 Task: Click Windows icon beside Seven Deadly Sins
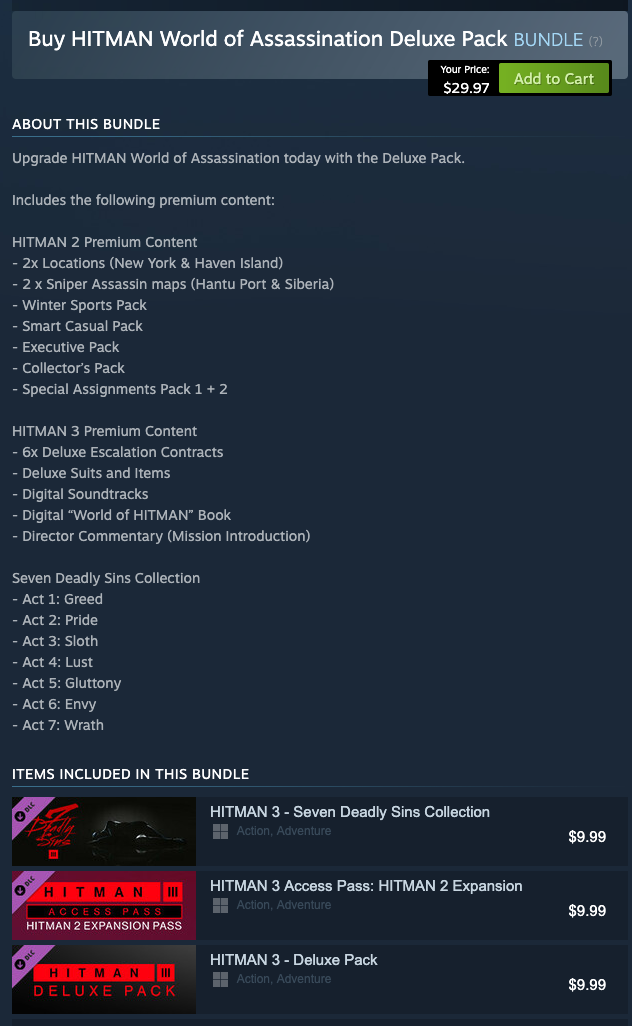click(220, 831)
